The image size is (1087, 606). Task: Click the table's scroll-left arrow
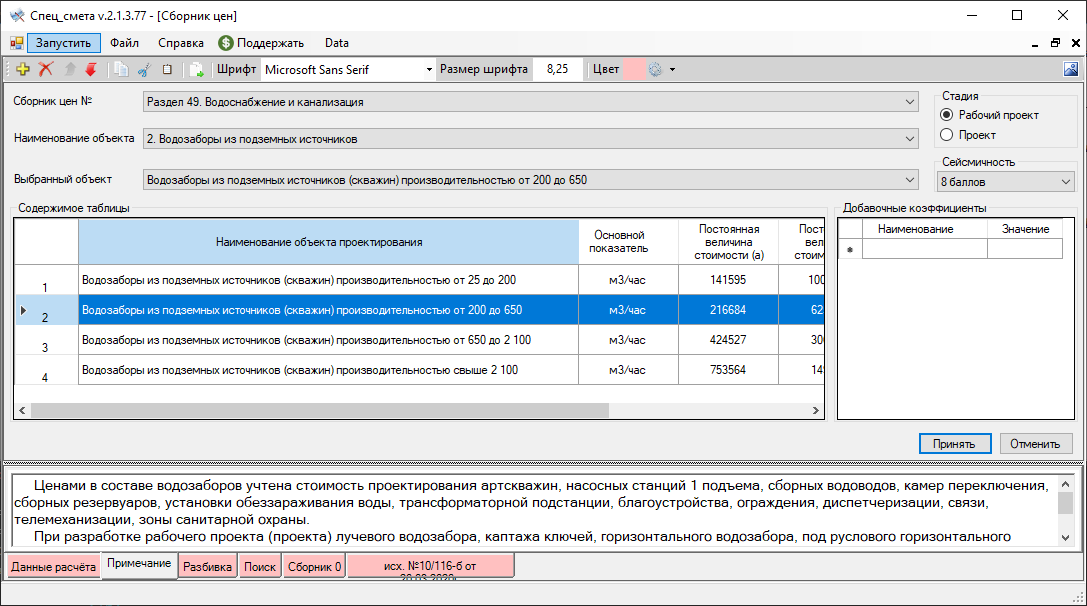[22, 410]
